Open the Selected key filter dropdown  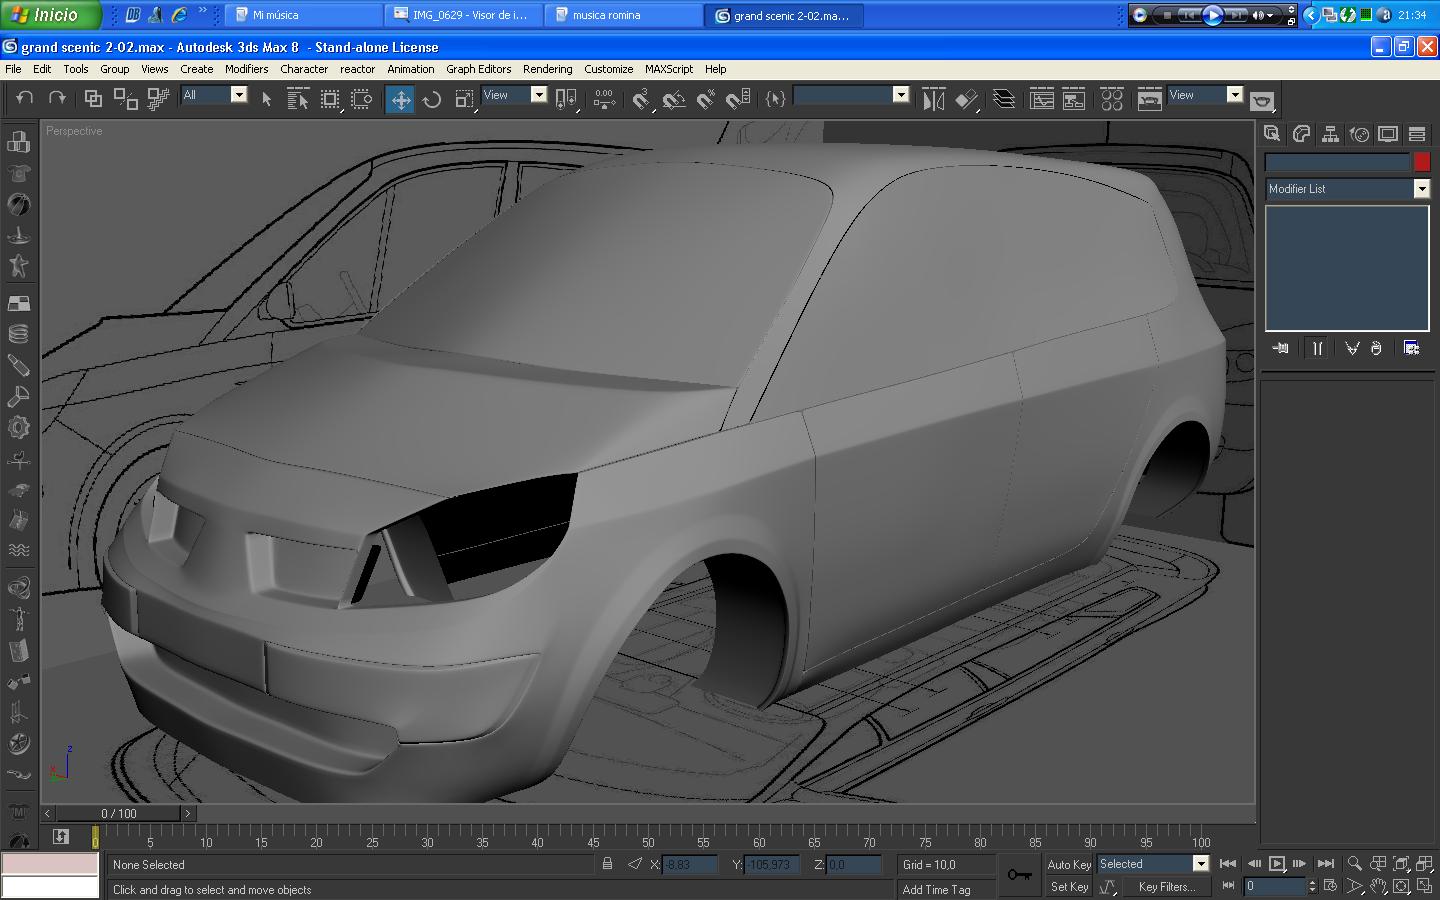pos(1200,864)
